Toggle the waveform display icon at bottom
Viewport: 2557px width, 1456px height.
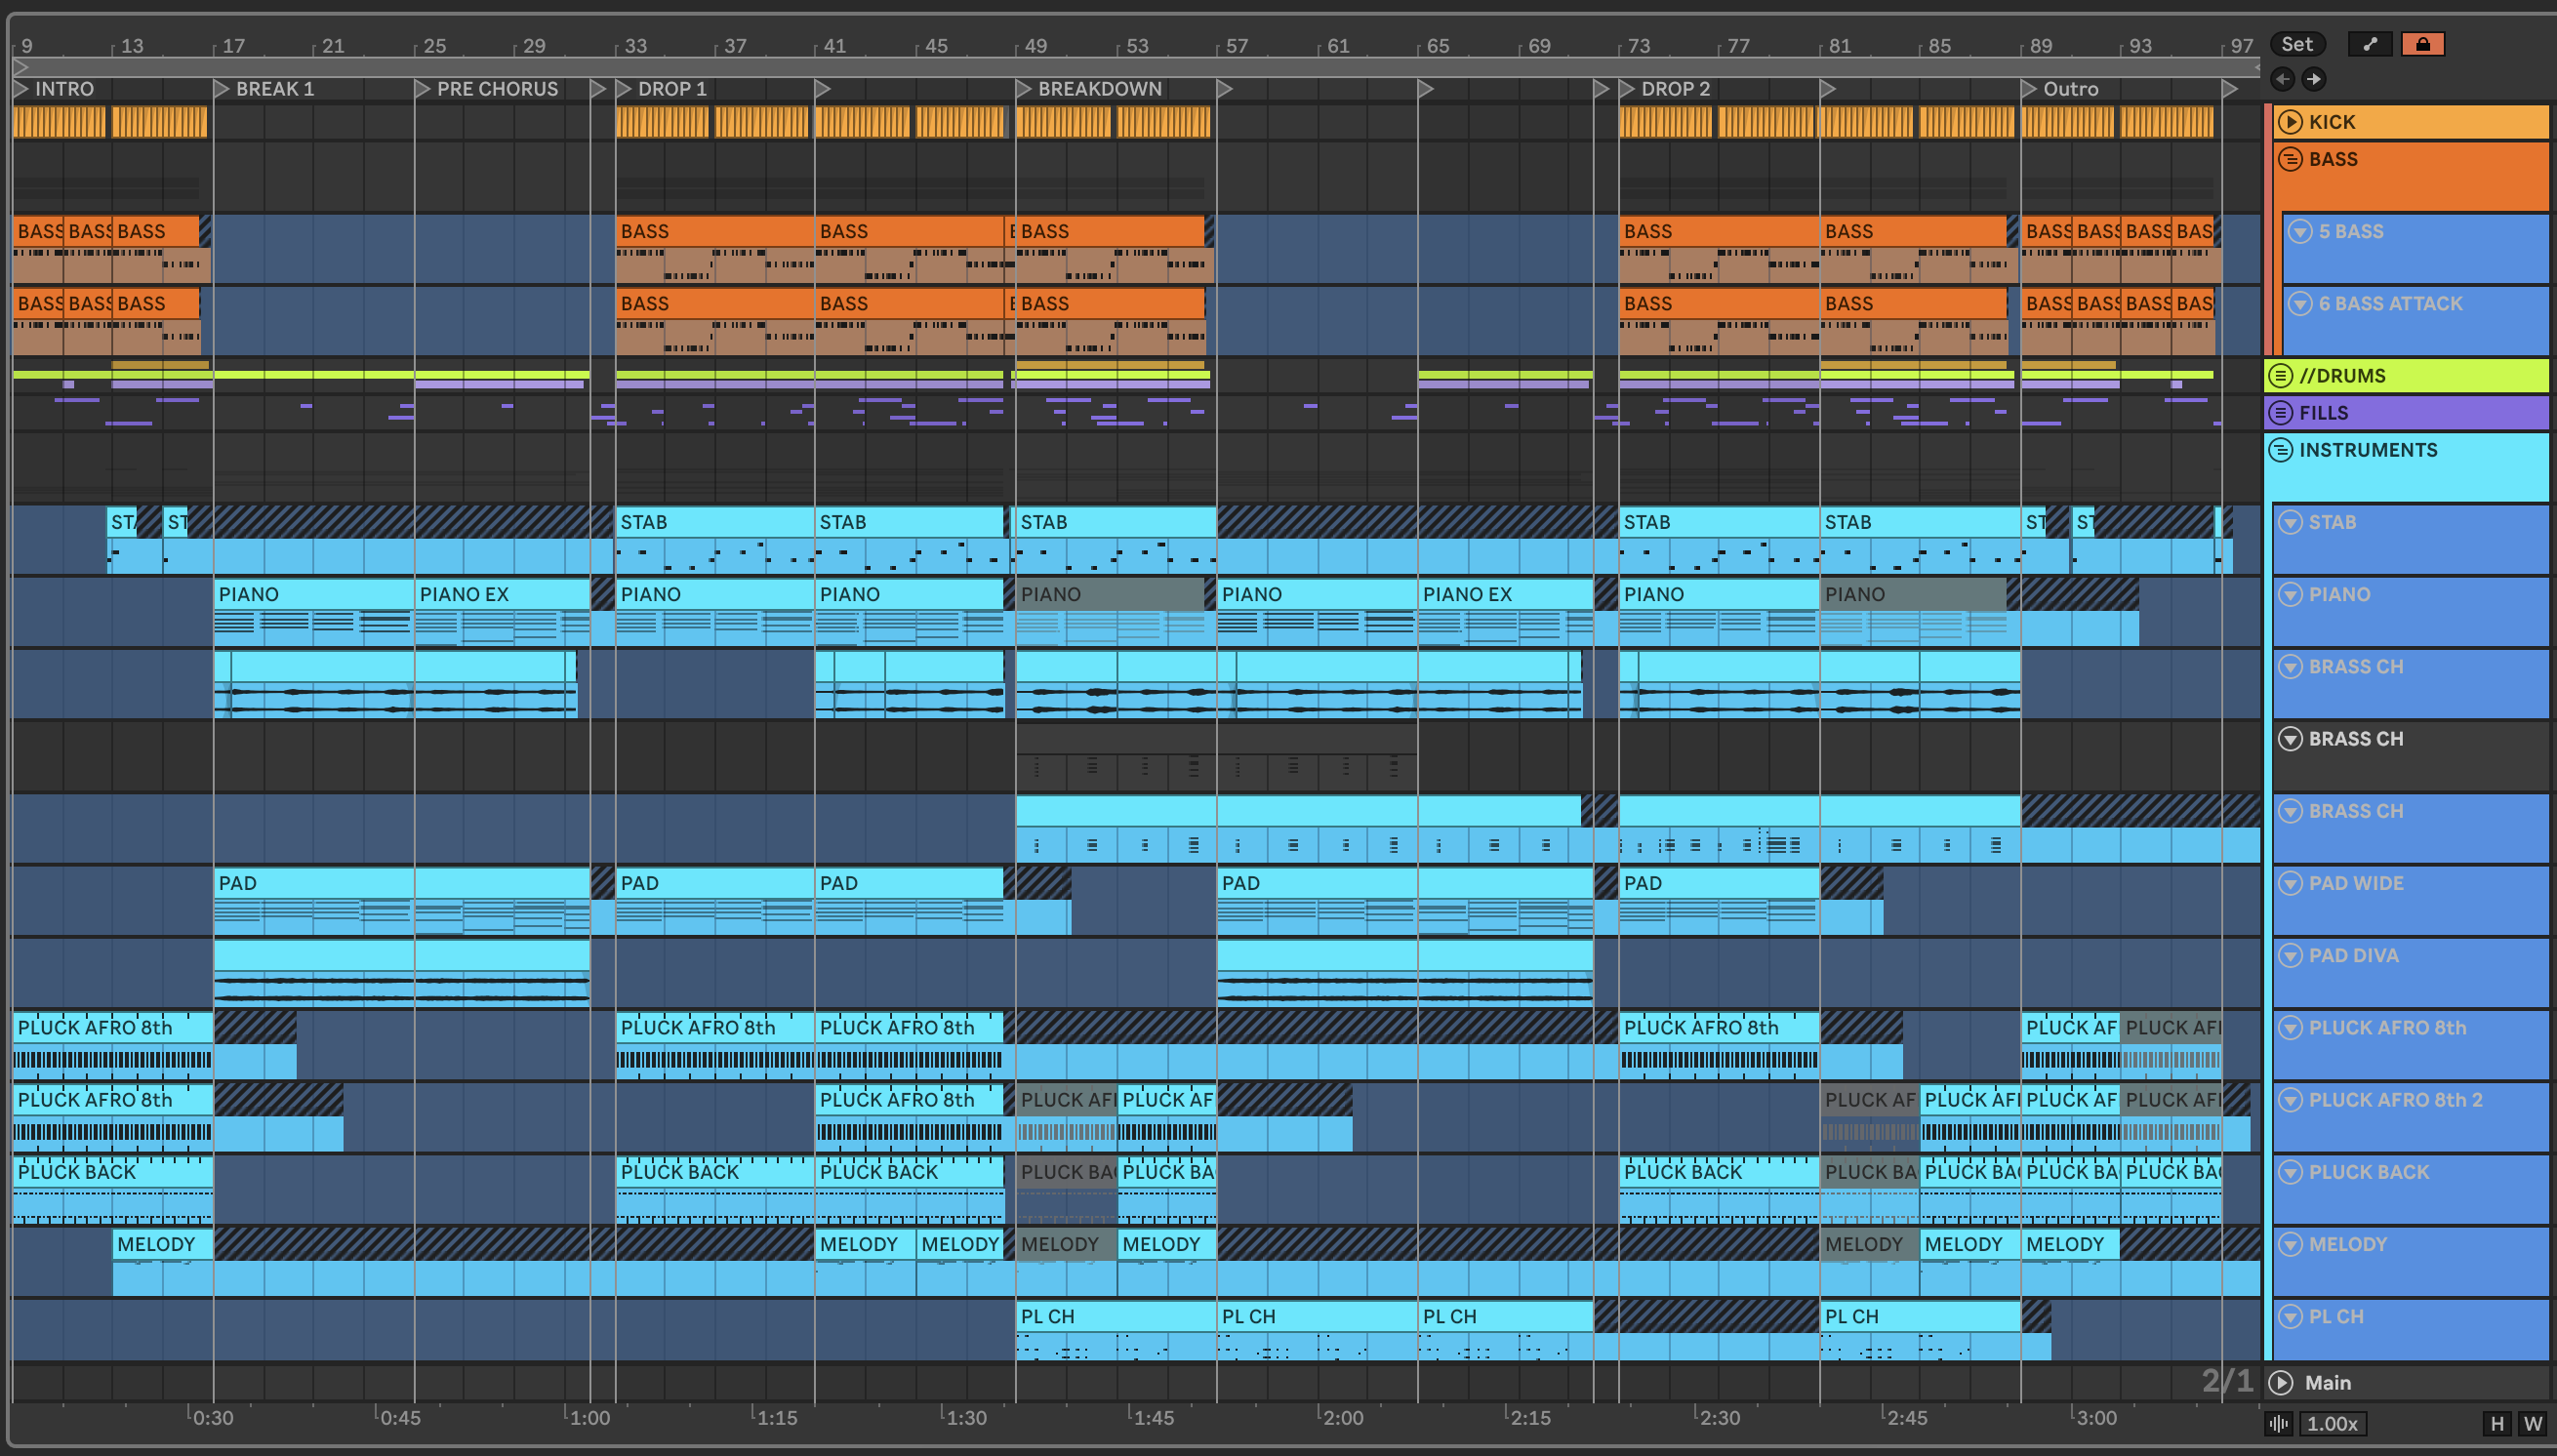[2279, 1424]
